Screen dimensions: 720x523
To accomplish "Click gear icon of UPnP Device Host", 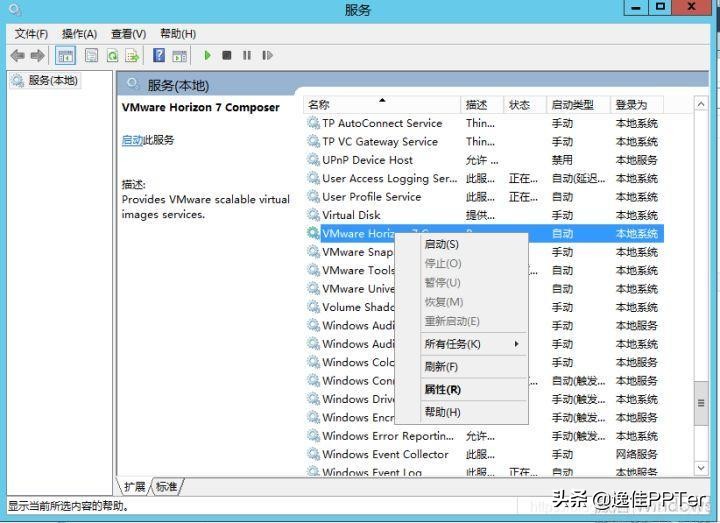I will (314, 160).
